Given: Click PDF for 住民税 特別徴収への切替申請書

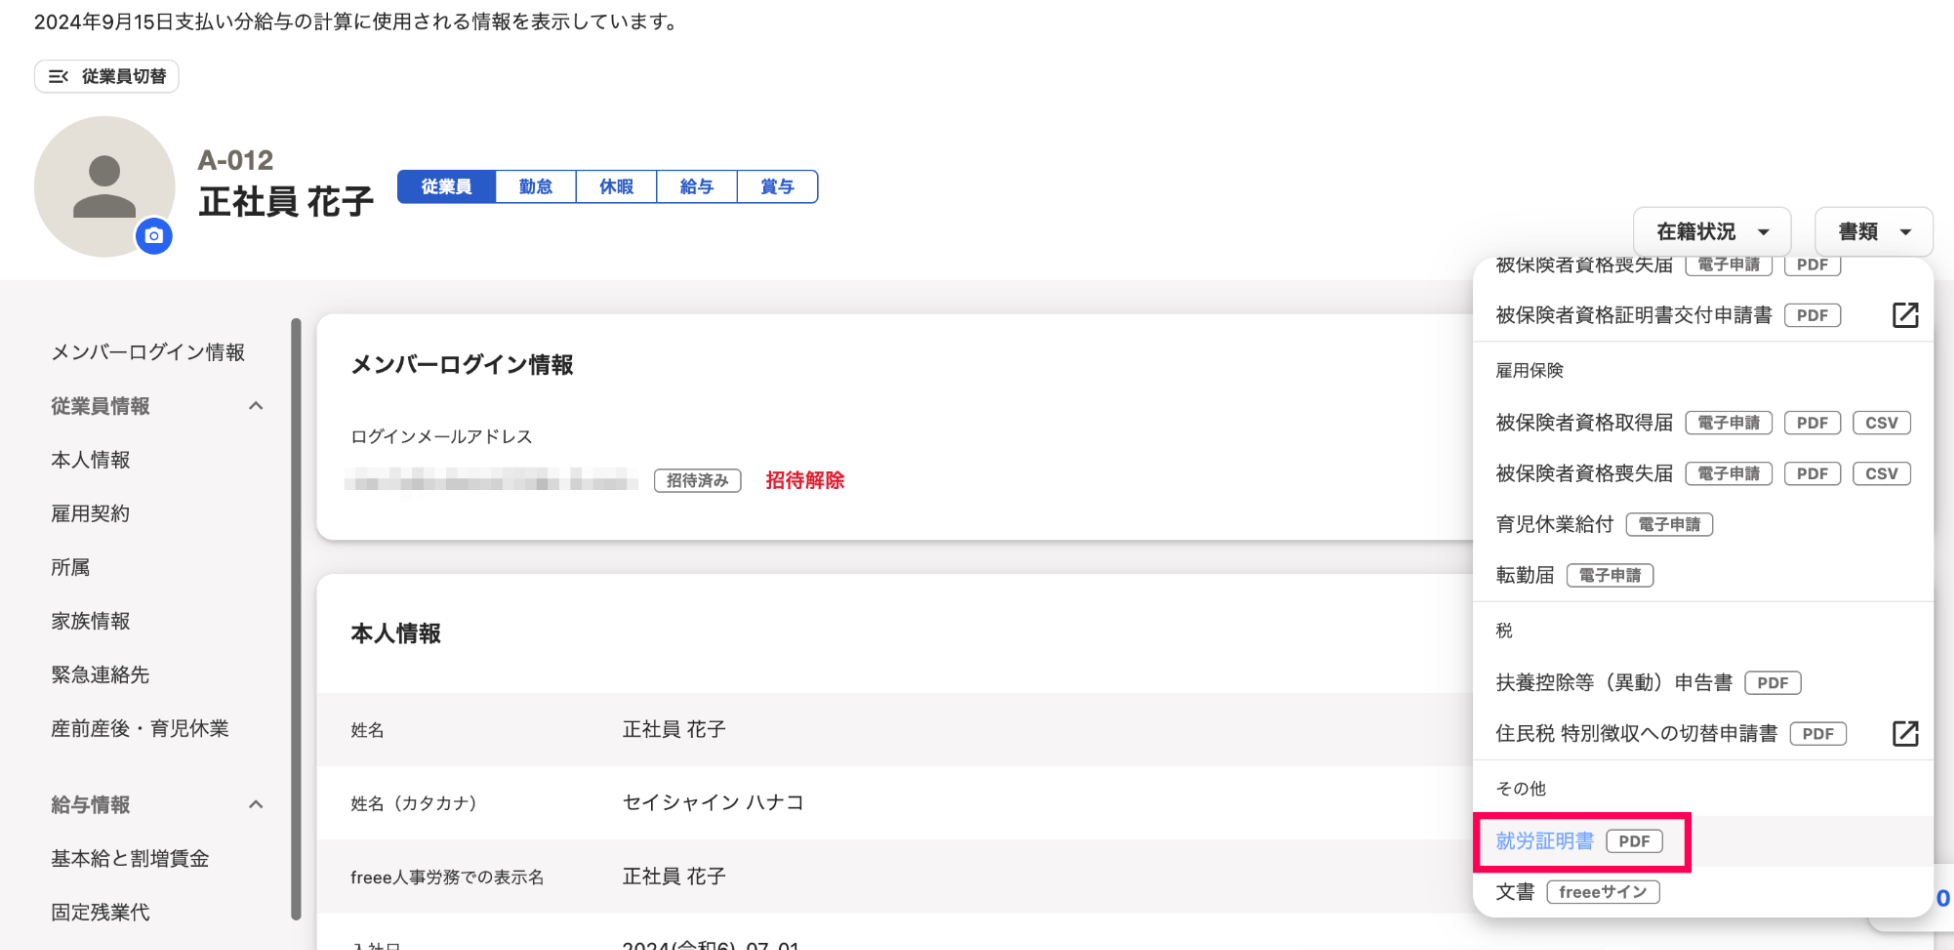Looking at the screenshot, I should tap(1818, 734).
